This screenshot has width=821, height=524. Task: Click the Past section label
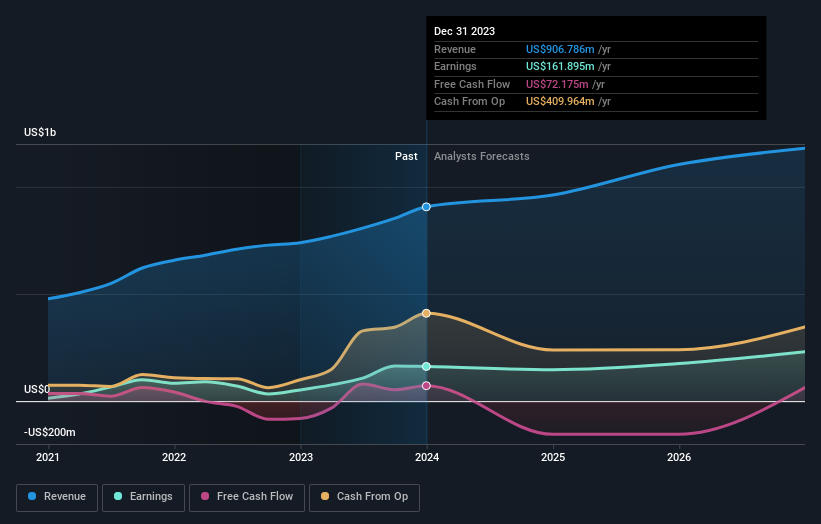(406, 156)
